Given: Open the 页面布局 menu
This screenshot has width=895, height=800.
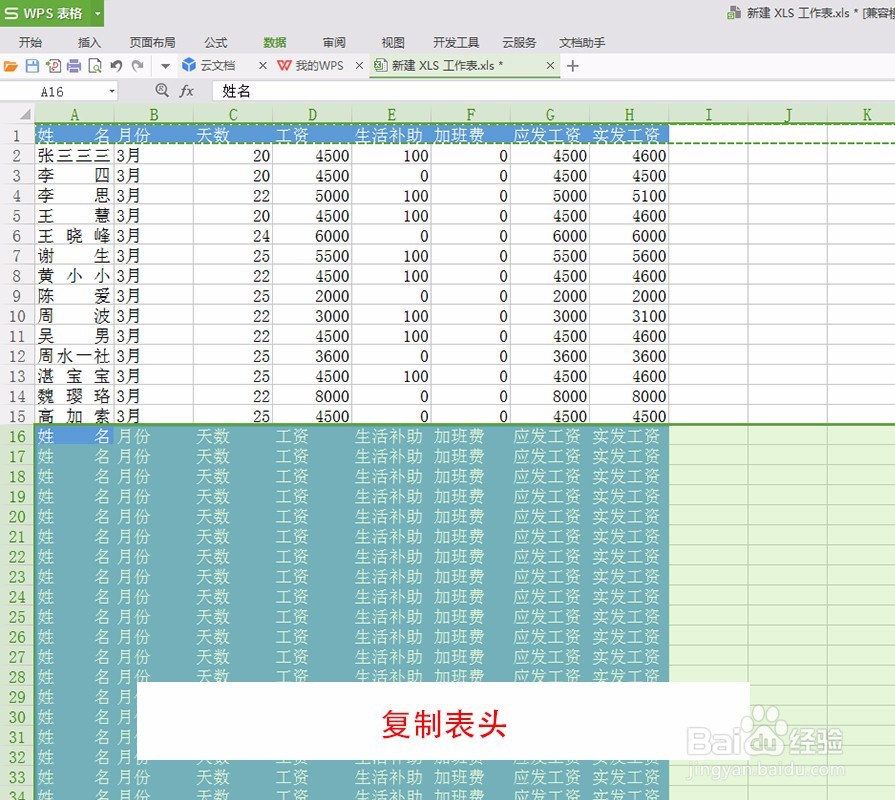Looking at the screenshot, I should (151, 42).
